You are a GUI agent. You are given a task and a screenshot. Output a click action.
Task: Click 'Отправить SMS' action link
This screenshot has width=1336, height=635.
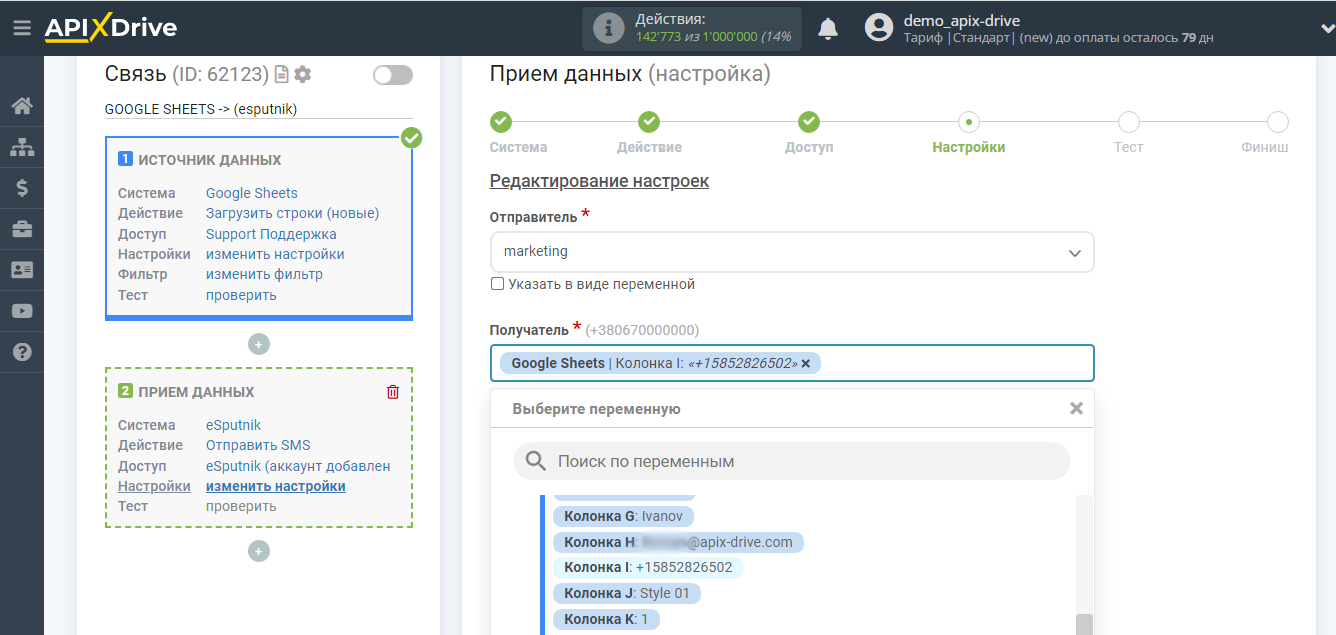click(258, 445)
